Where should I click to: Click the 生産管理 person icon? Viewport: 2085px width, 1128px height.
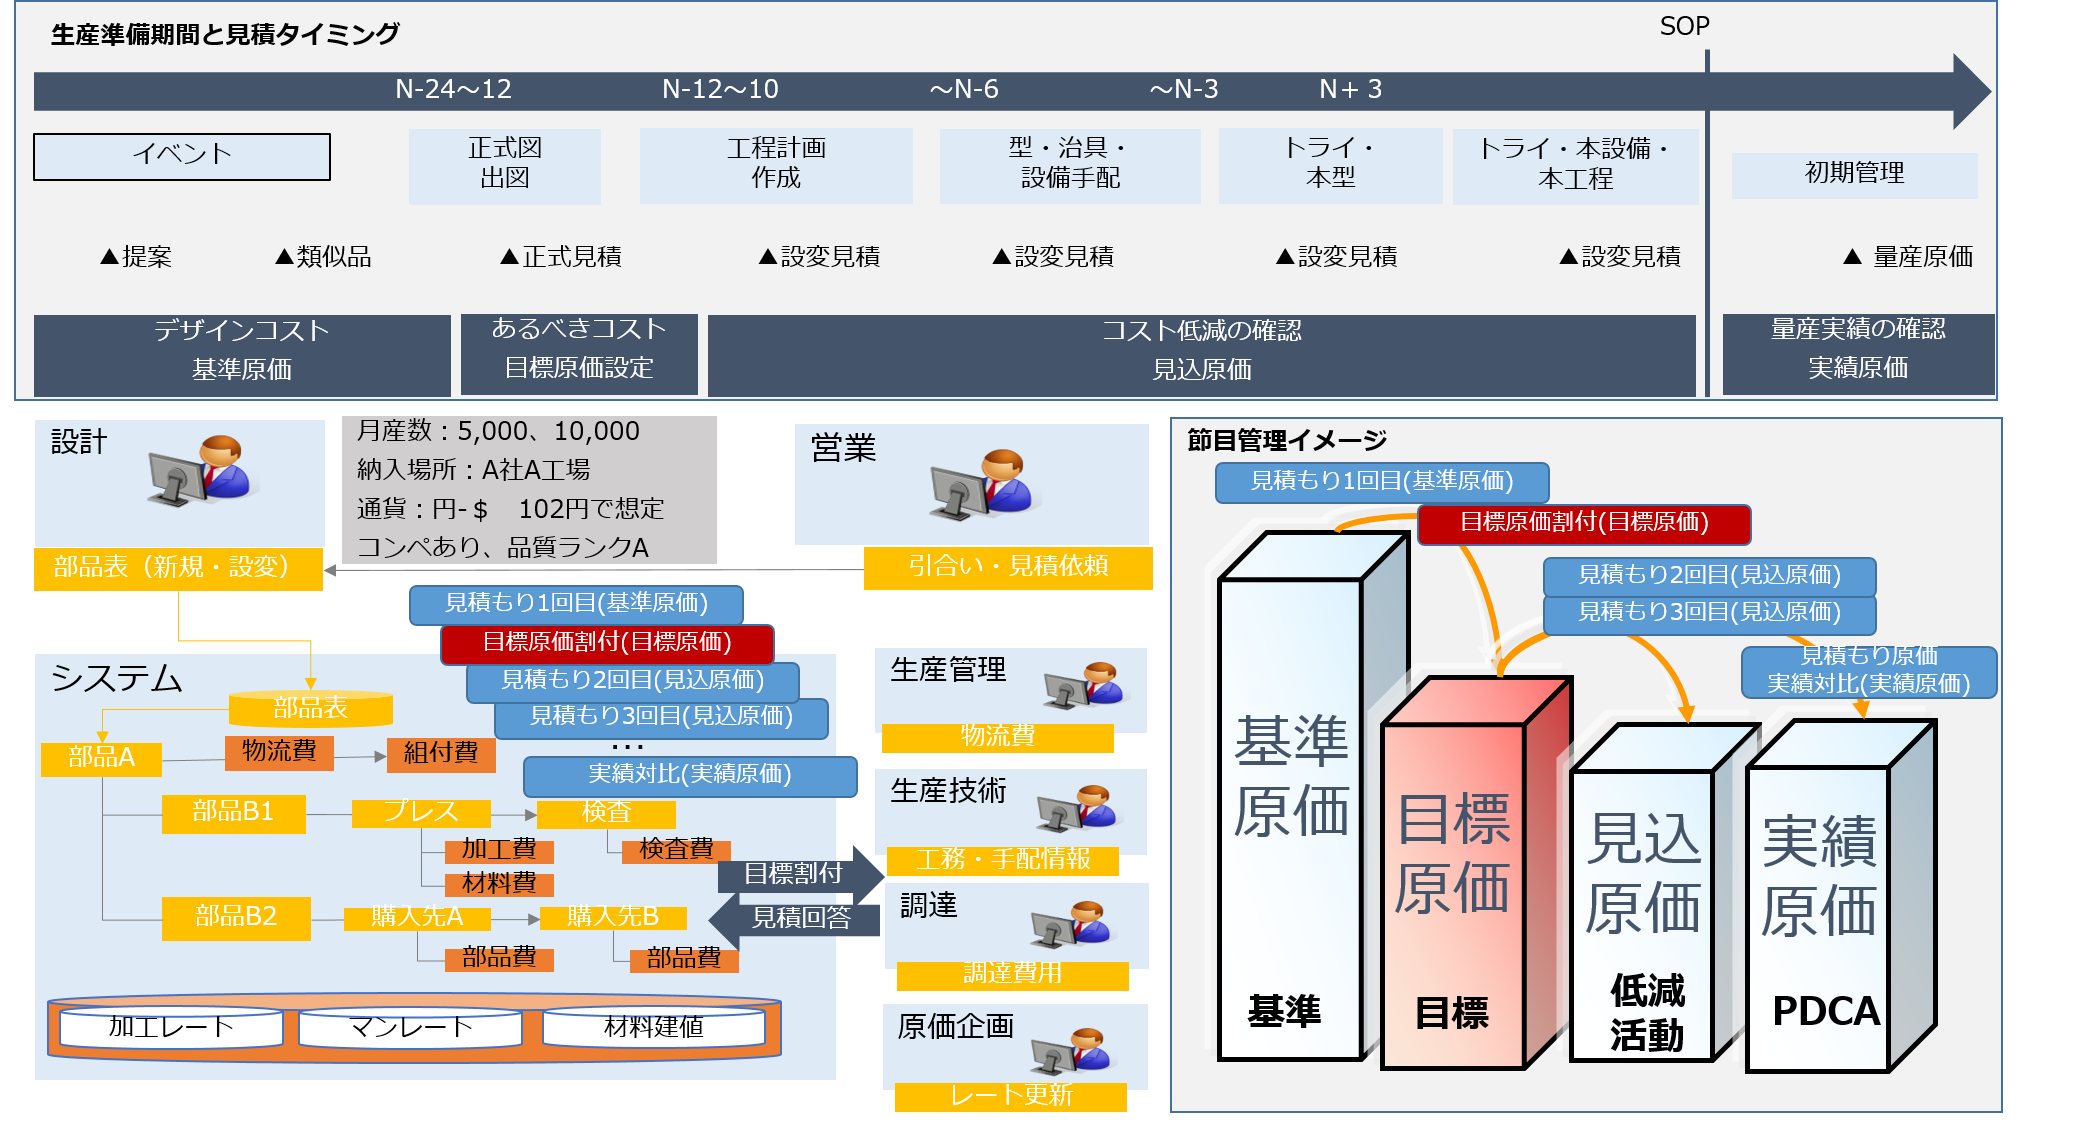[1084, 685]
